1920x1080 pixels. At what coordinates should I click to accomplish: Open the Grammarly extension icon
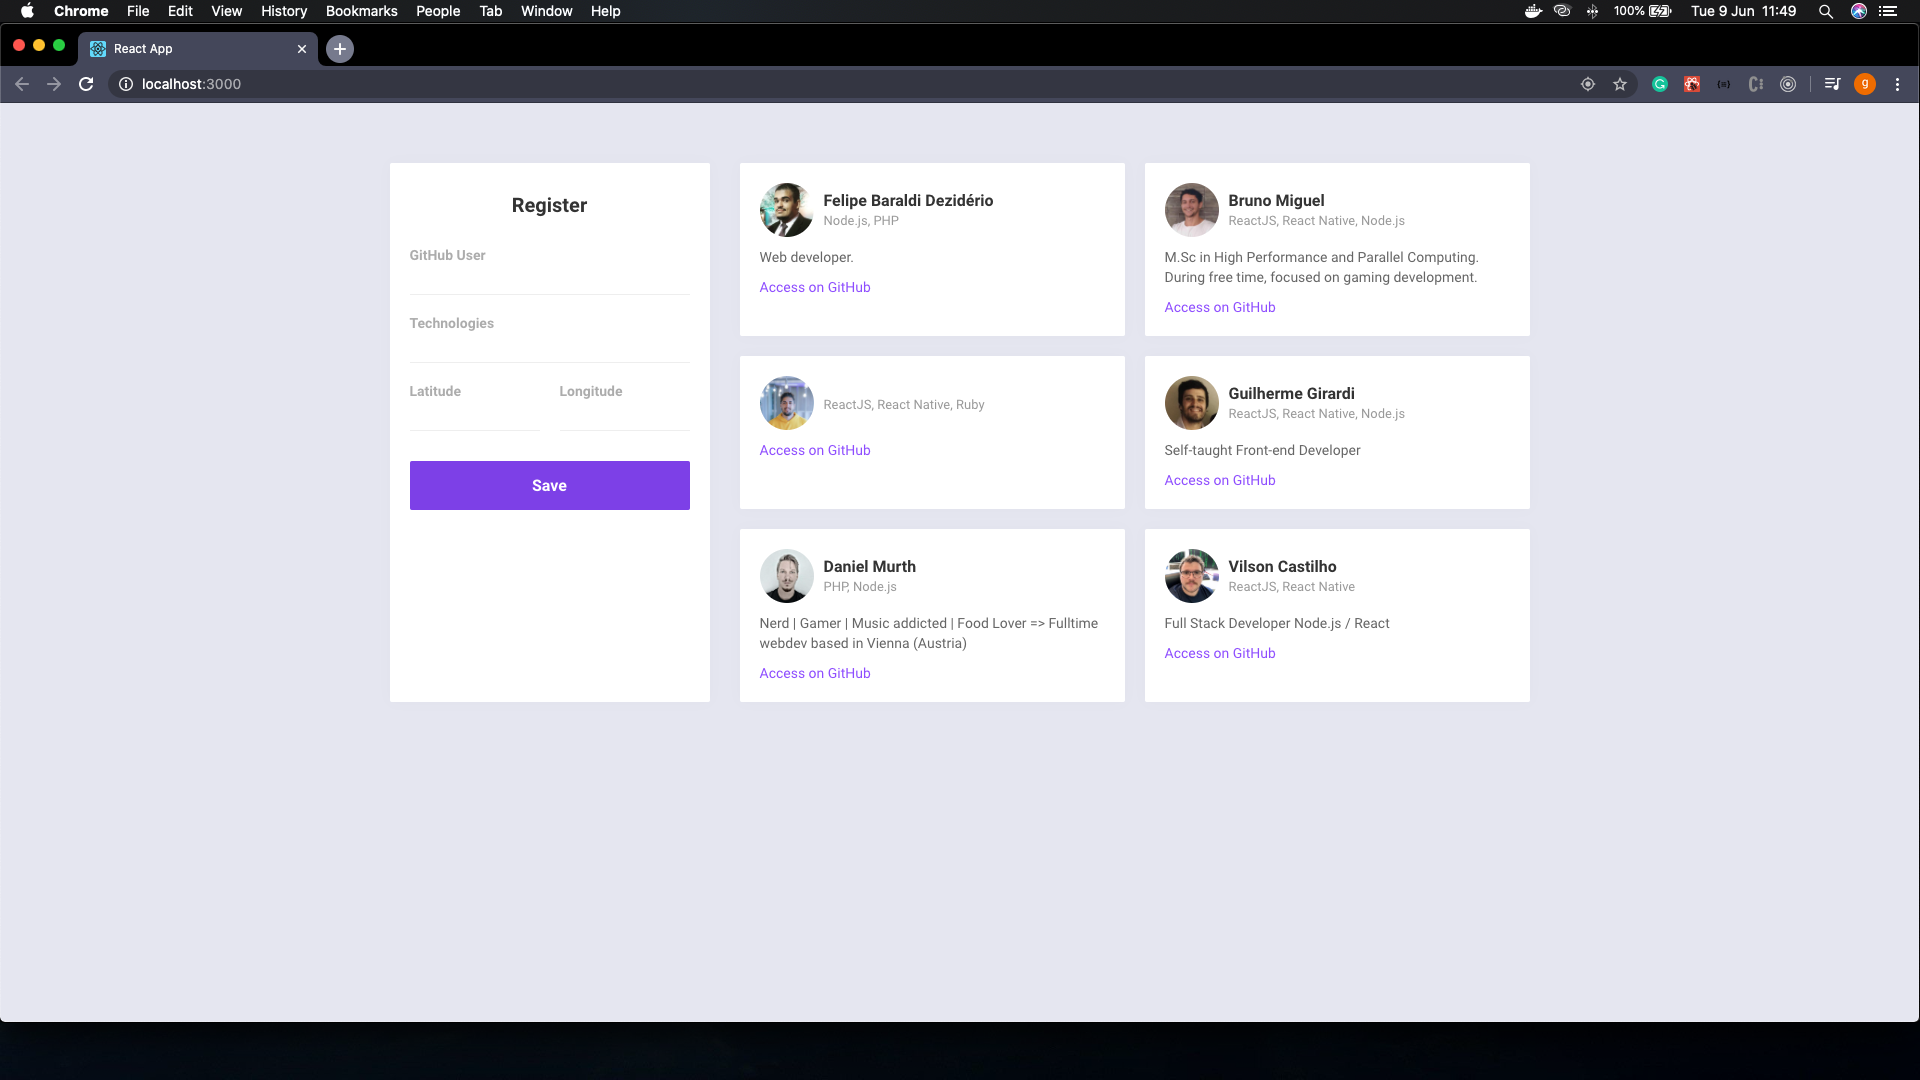point(1660,84)
